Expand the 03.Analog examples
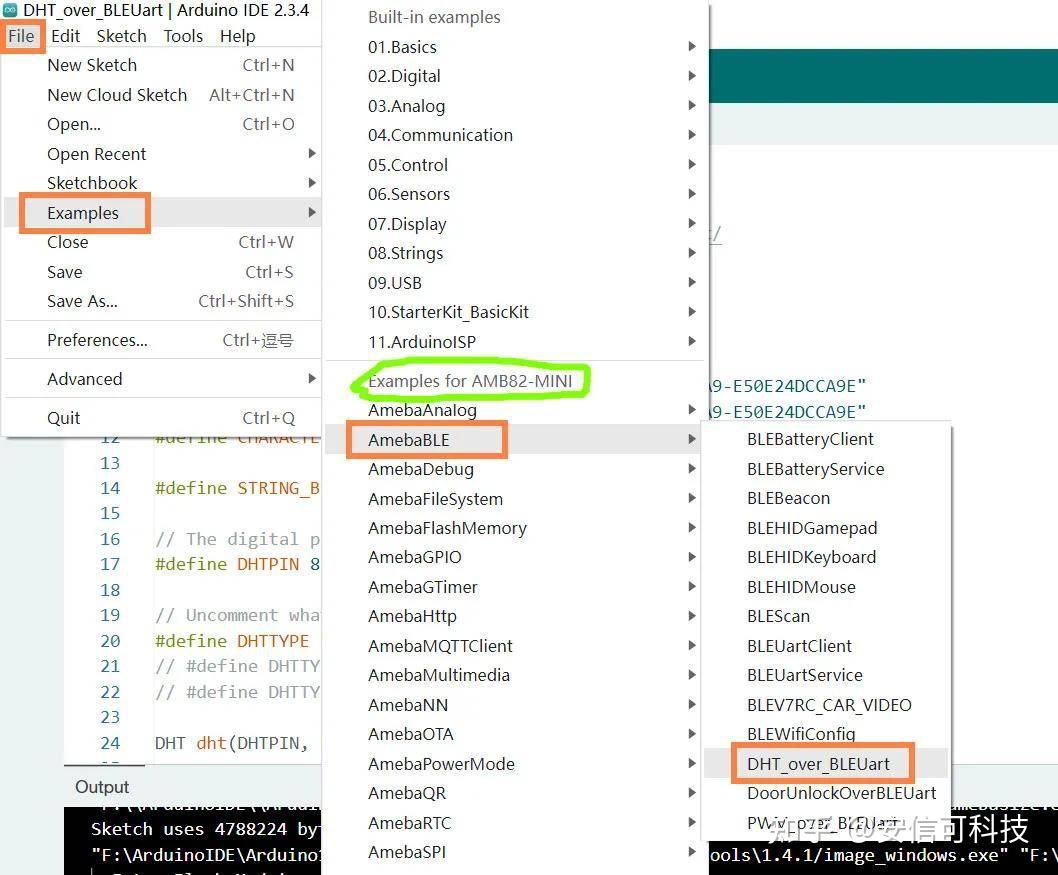Image resolution: width=1058 pixels, height=875 pixels. [x=516, y=106]
